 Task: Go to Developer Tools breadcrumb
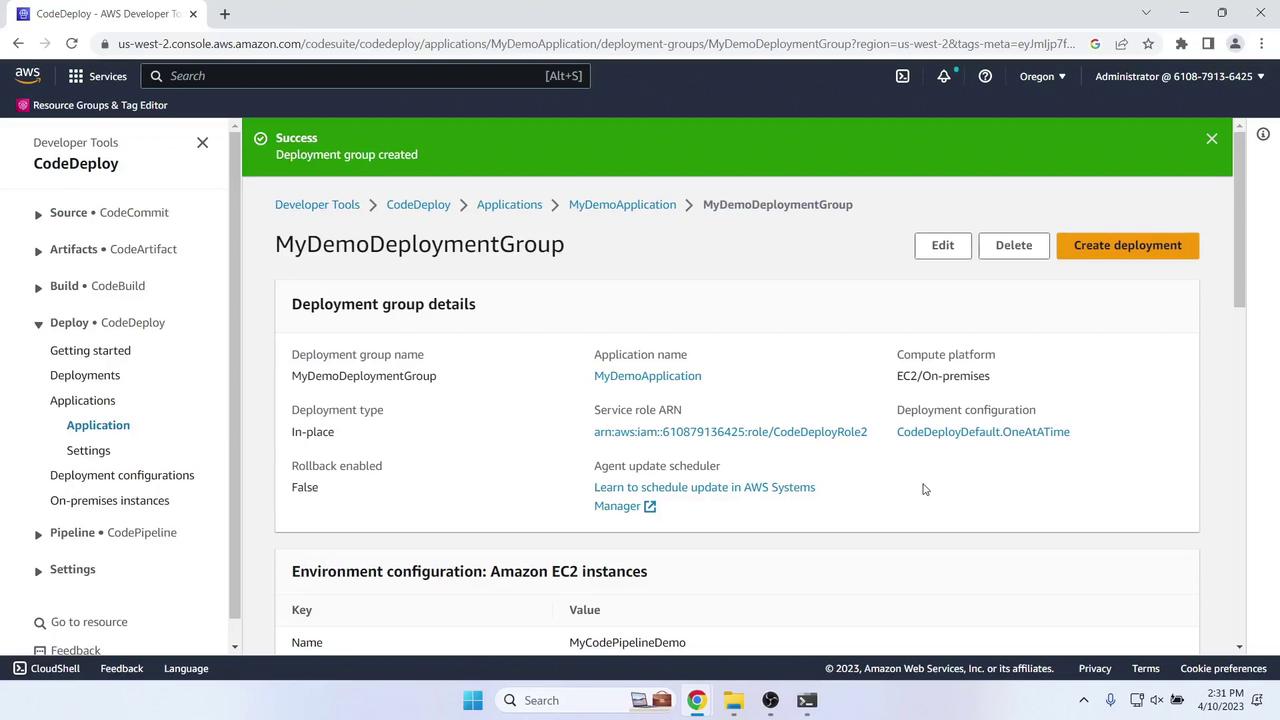point(317,205)
